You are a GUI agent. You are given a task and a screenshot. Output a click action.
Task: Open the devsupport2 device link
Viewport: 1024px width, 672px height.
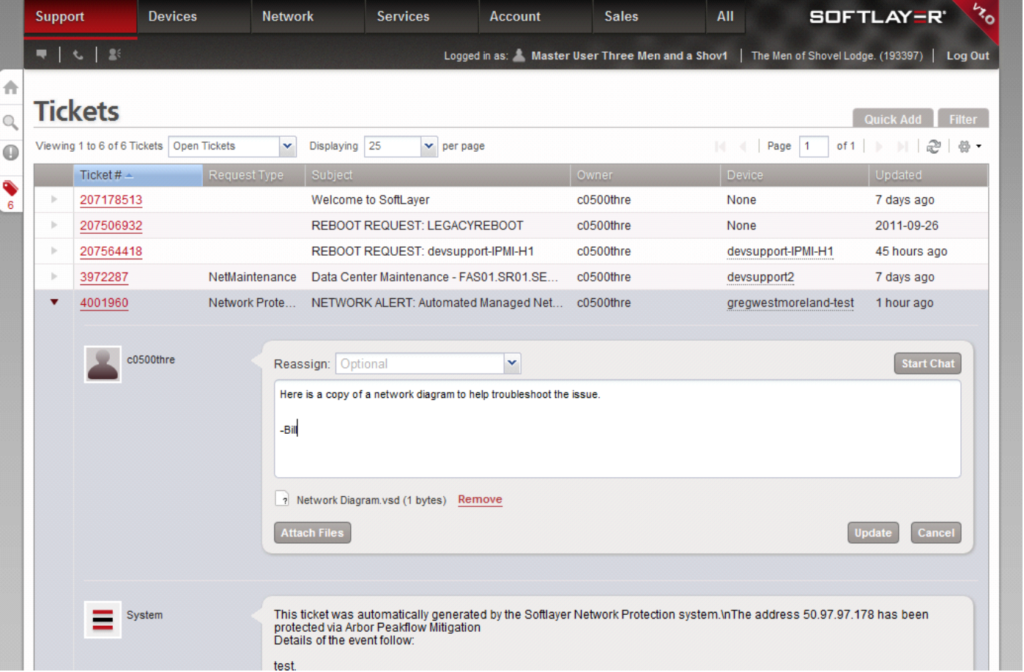click(x=760, y=277)
